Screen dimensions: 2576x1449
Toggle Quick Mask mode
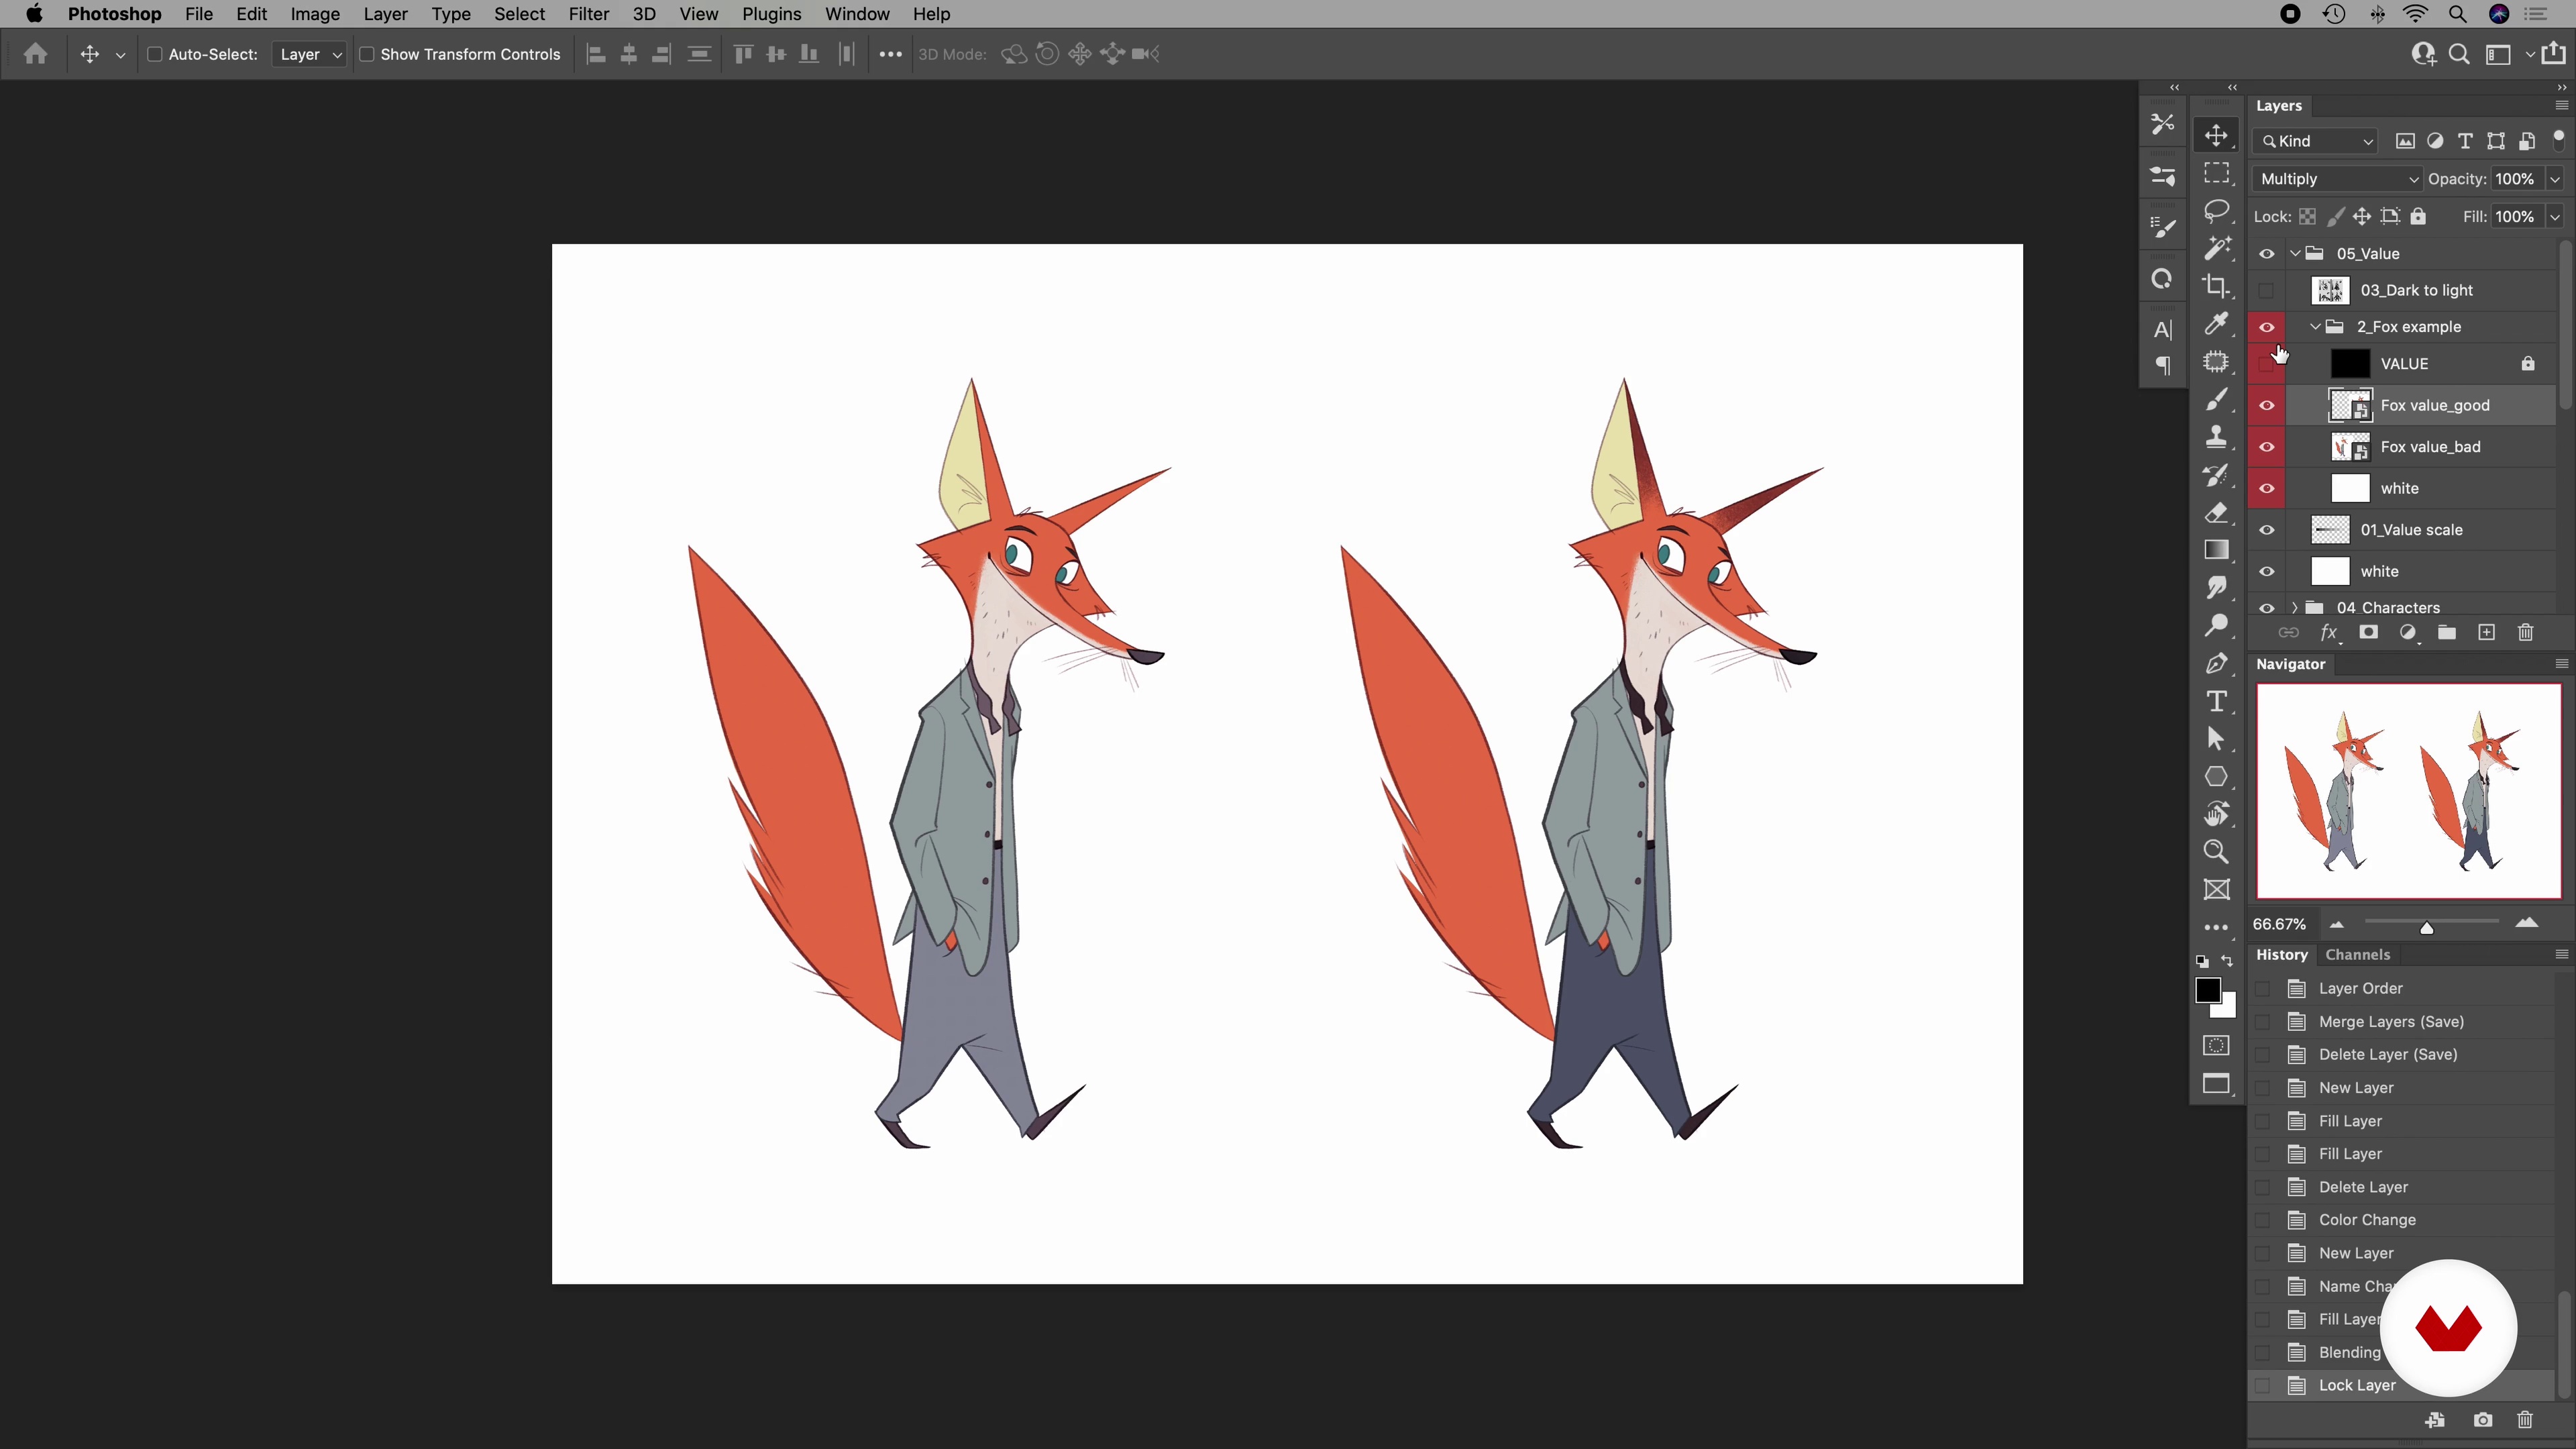click(x=2216, y=1046)
